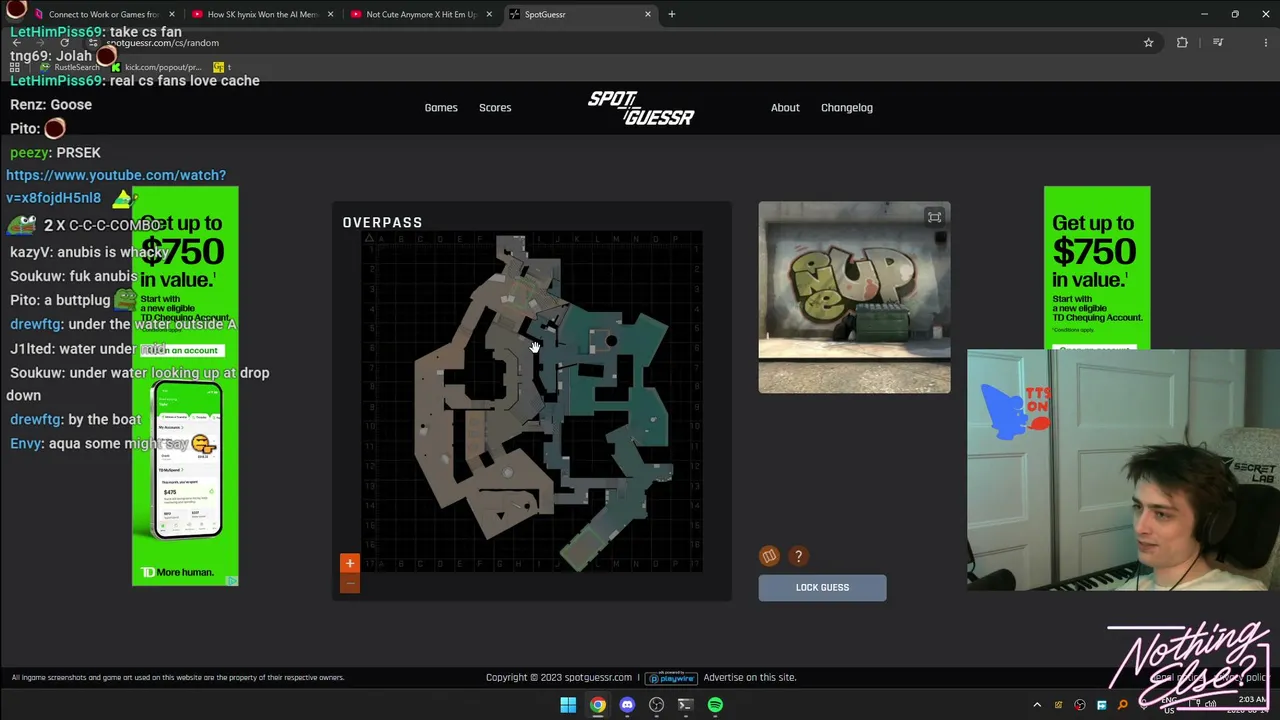1280x720 pixels.
Task: Open Discord from the taskbar
Action: [627, 705]
